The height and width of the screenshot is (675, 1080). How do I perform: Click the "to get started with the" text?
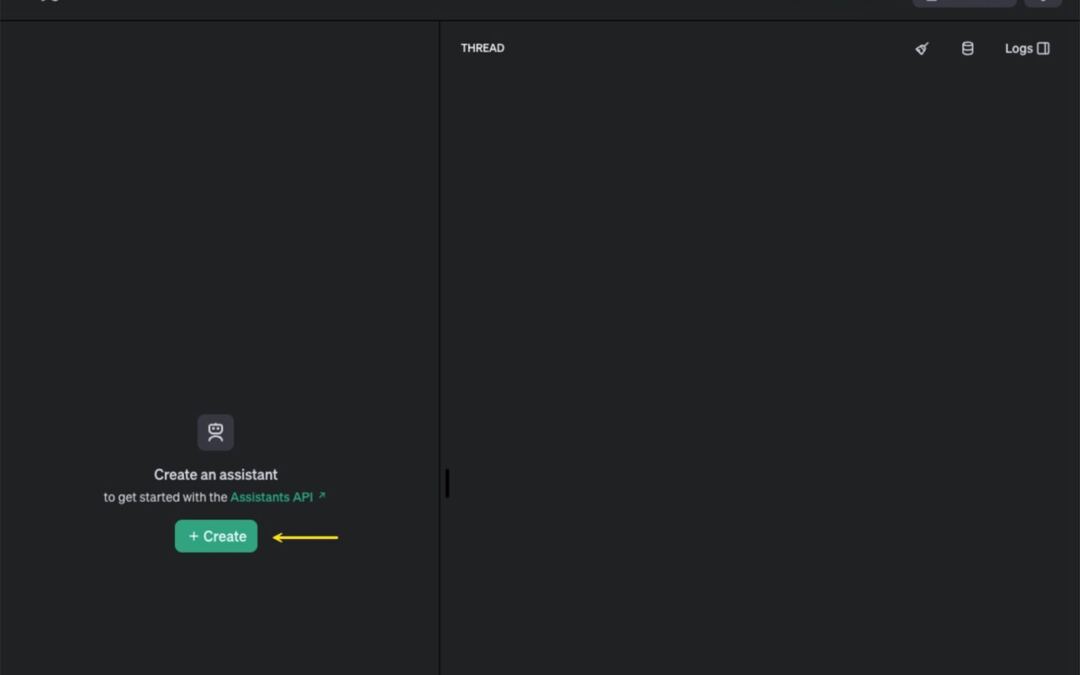click(x=165, y=497)
